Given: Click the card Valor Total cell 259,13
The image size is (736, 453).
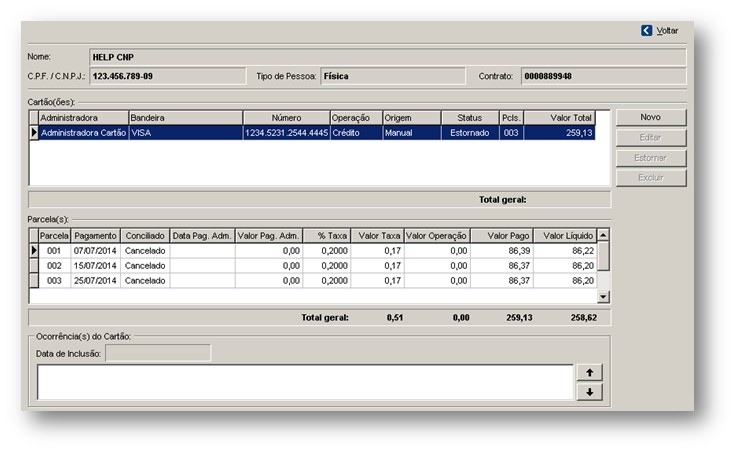Looking at the screenshot, I should point(560,133).
